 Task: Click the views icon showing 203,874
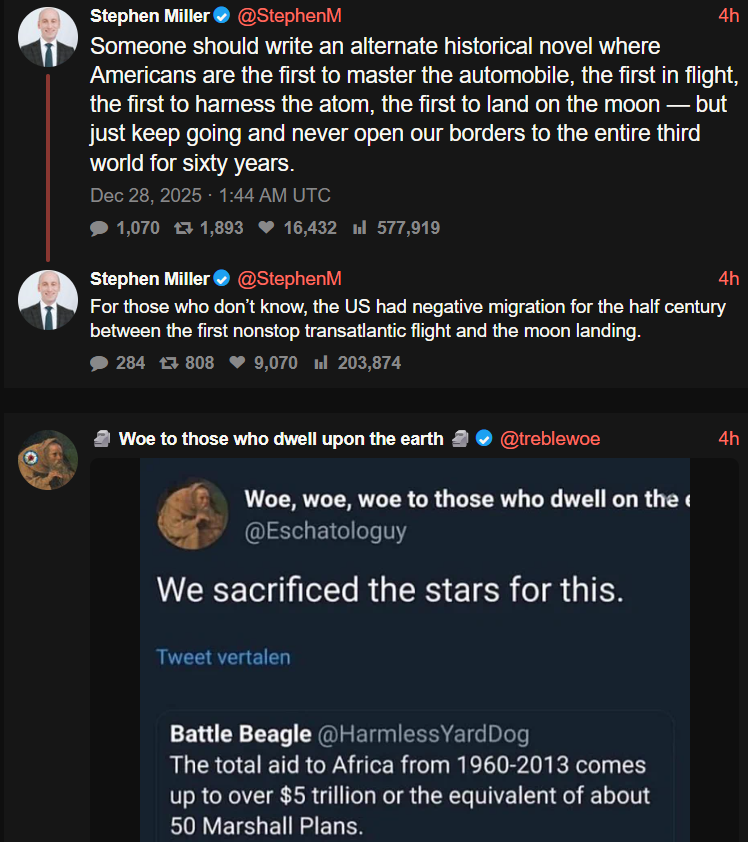[321, 363]
